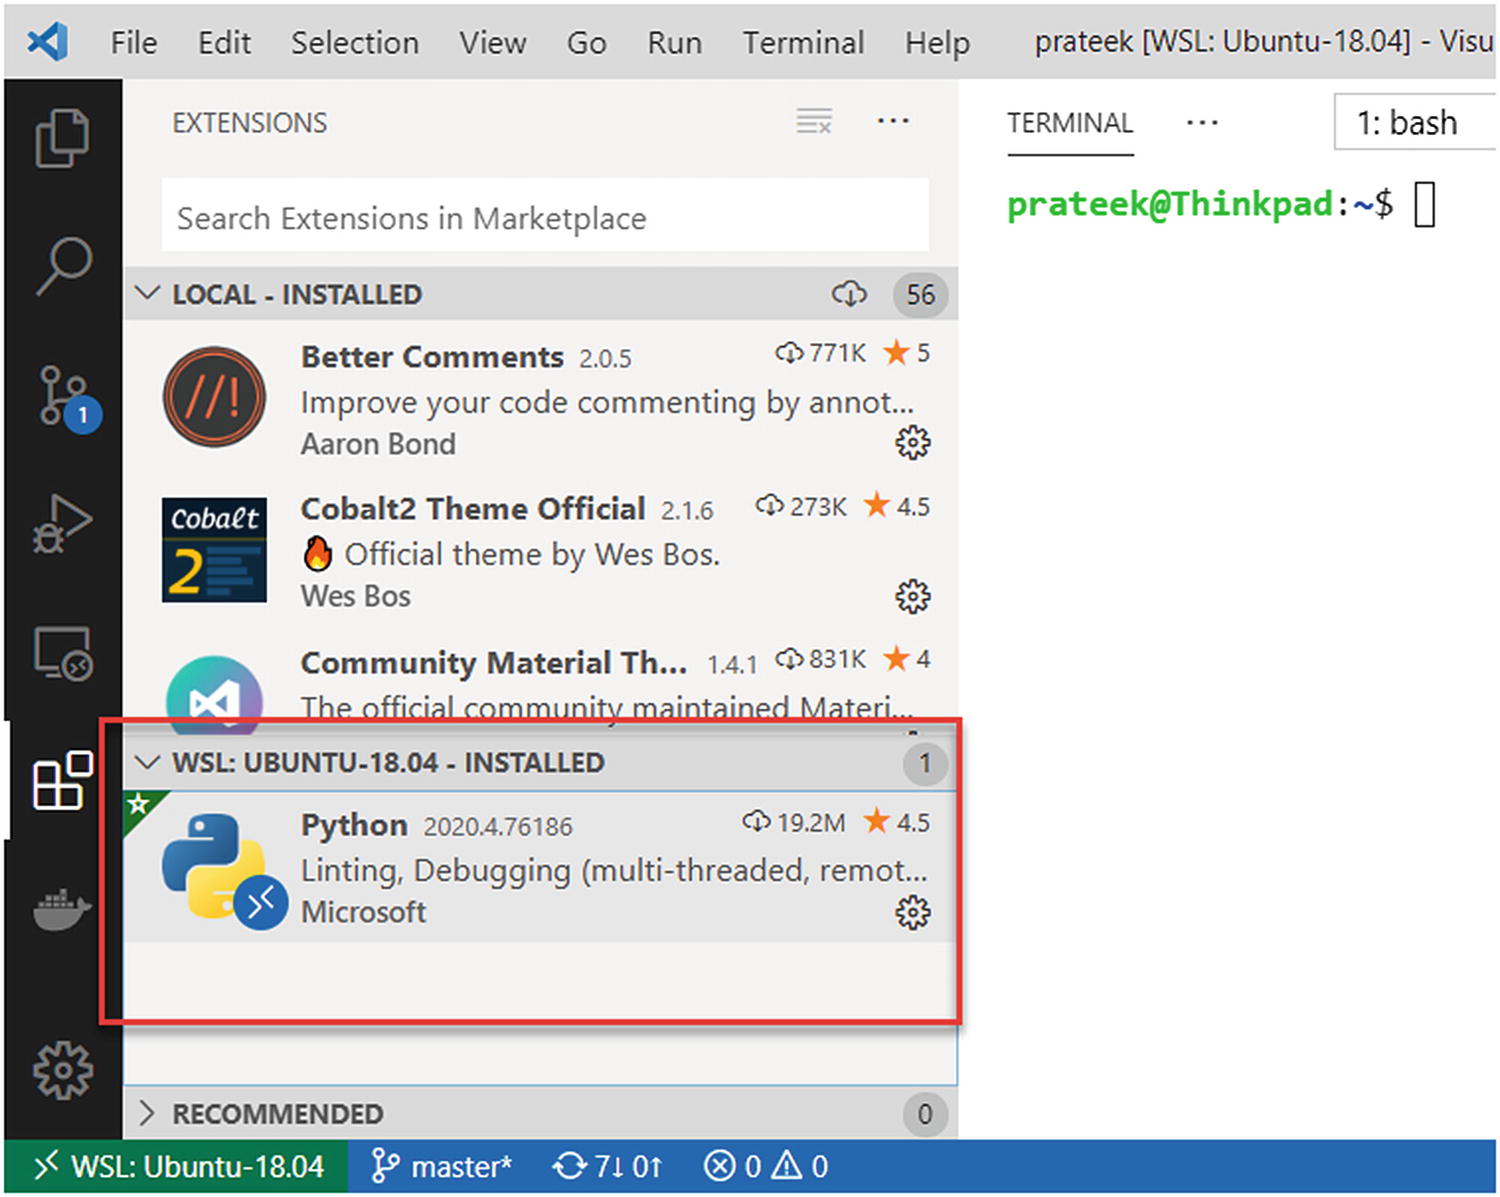Open the Remote Explorer view icon
This screenshot has height=1197, width=1500.
pos(63,654)
